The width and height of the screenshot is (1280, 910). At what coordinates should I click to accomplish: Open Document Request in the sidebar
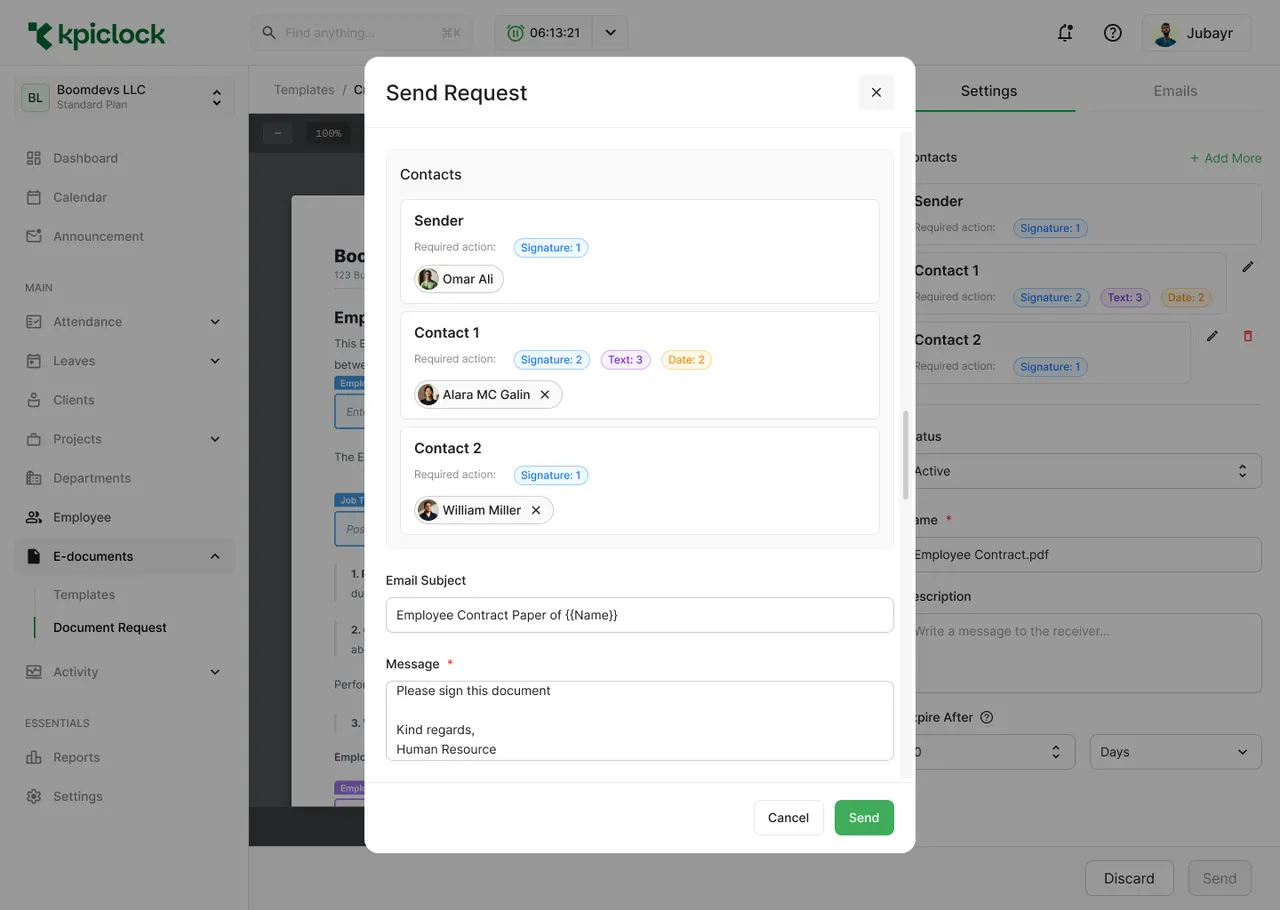pyautogui.click(x=110, y=628)
